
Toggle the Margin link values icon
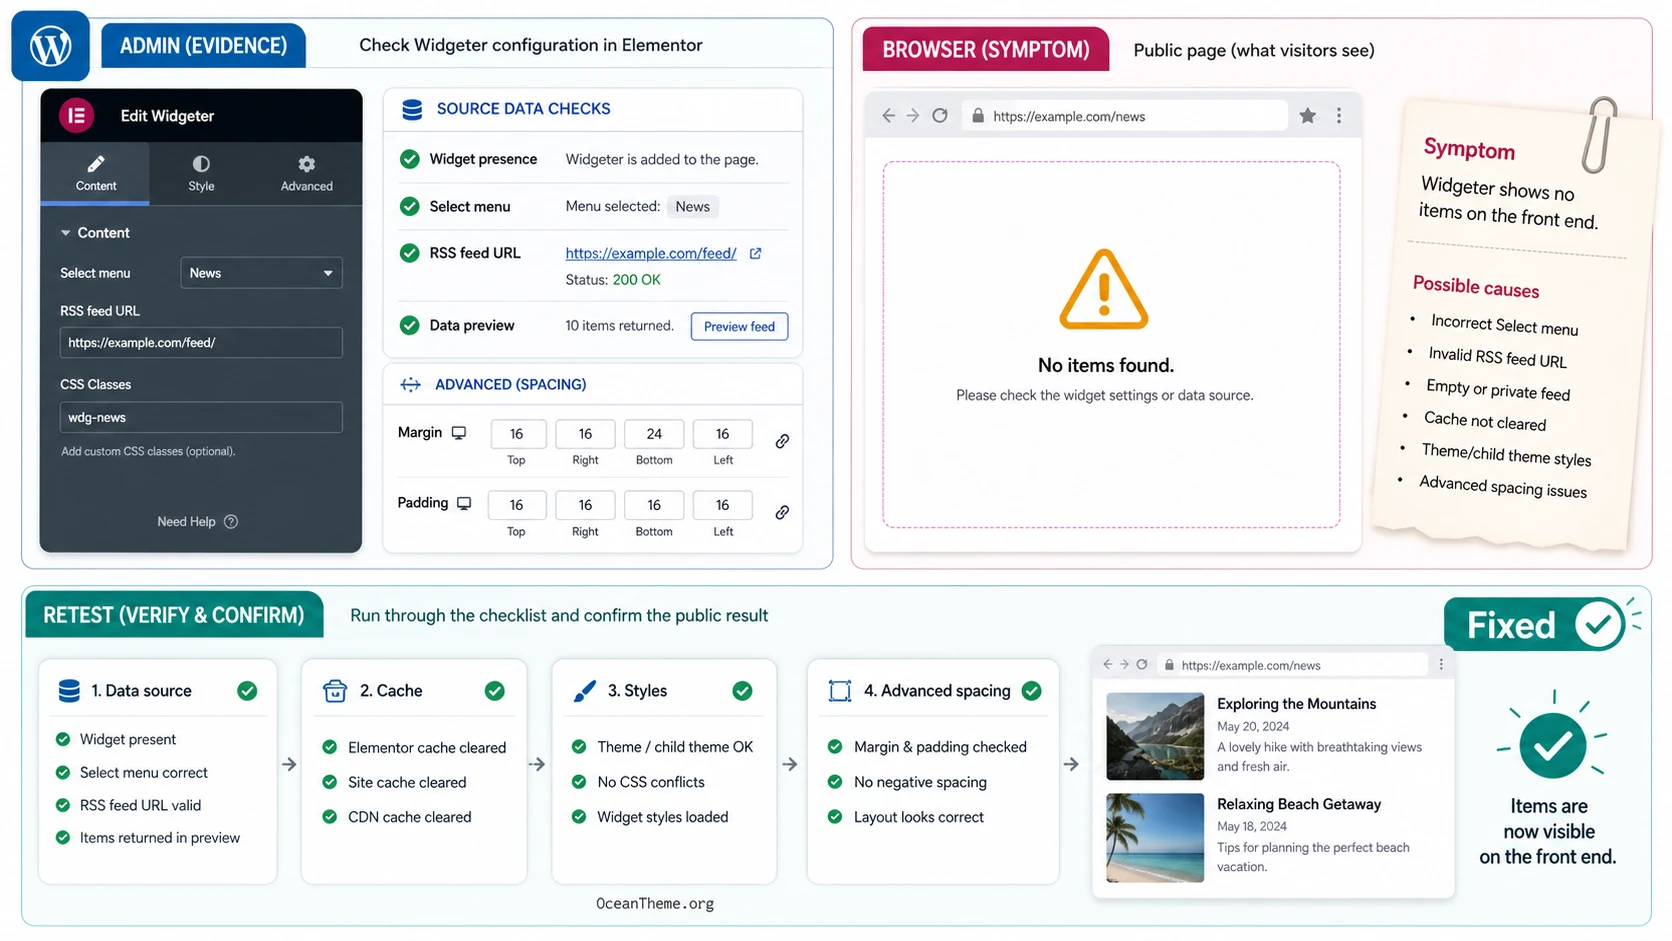782,441
